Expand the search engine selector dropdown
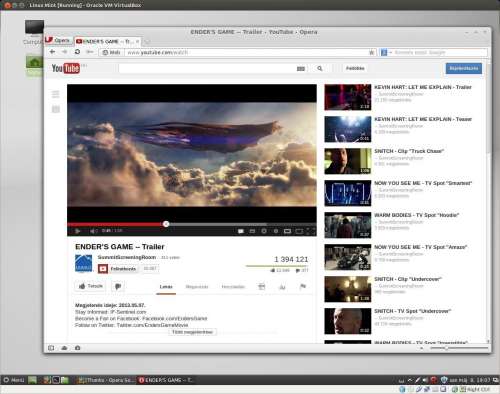The width and height of the screenshot is (500, 394). click(x=386, y=52)
